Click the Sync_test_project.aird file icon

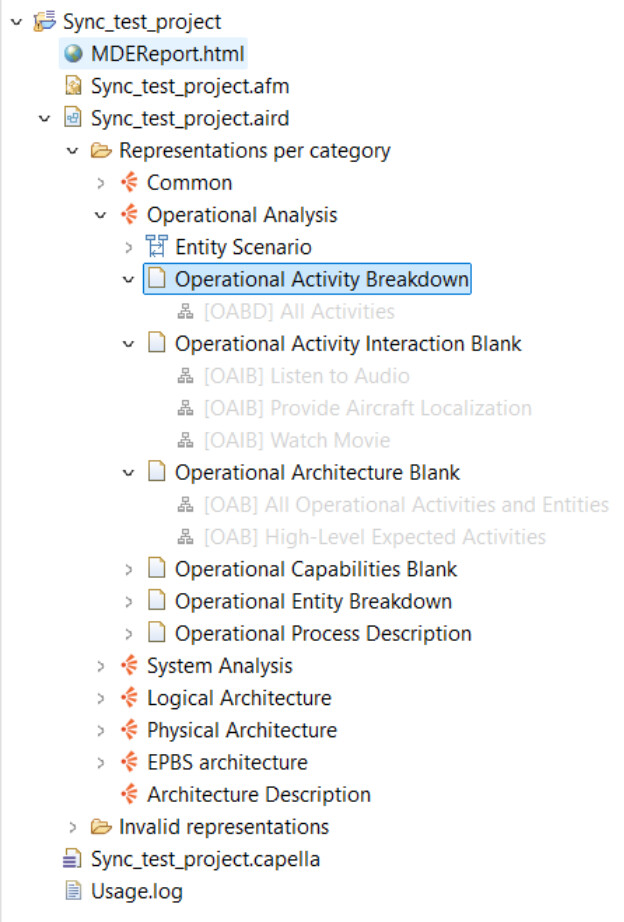tap(72, 118)
